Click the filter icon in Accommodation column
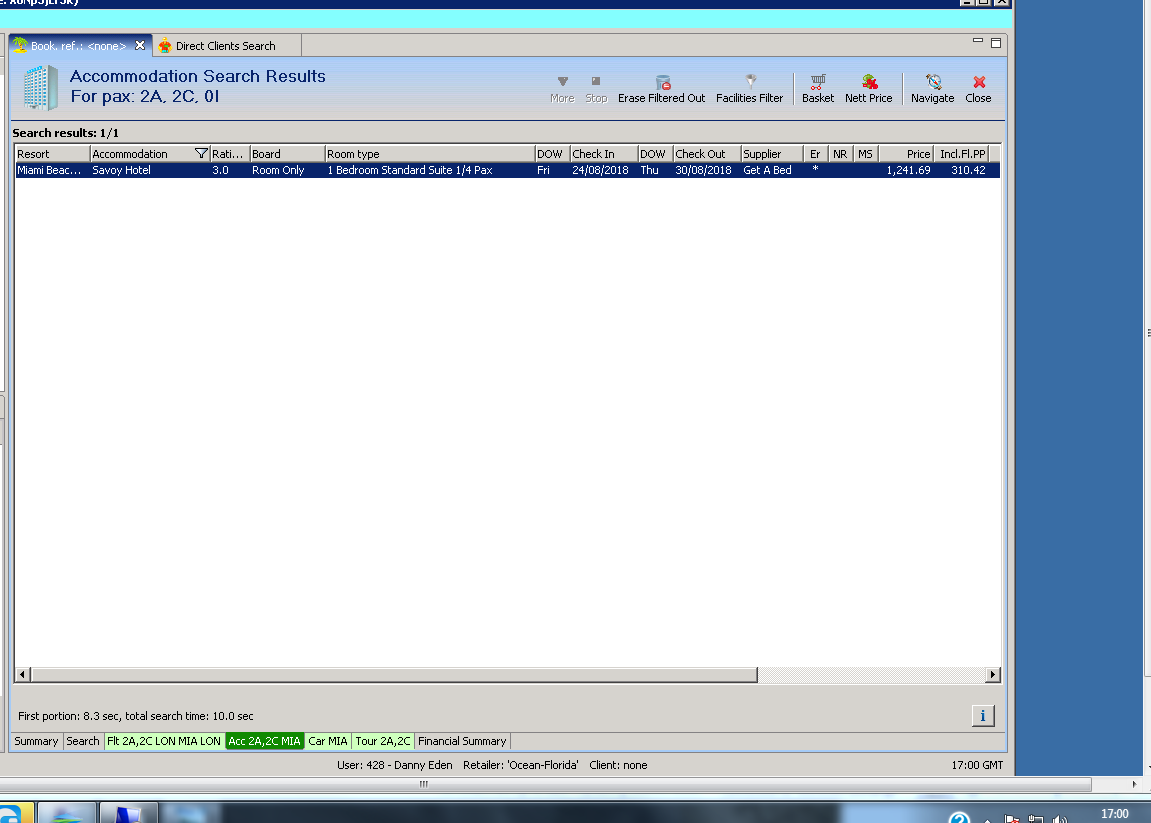Viewport: 1151px width, 823px height. (201, 153)
